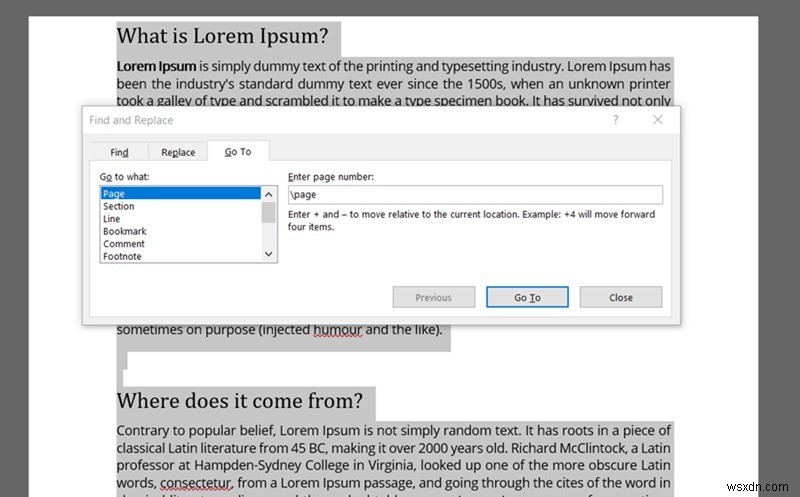The image size is (800, 497).
Task: Click the list scroll up arrow
Action: pyautogui.click(x=268, y=194)
